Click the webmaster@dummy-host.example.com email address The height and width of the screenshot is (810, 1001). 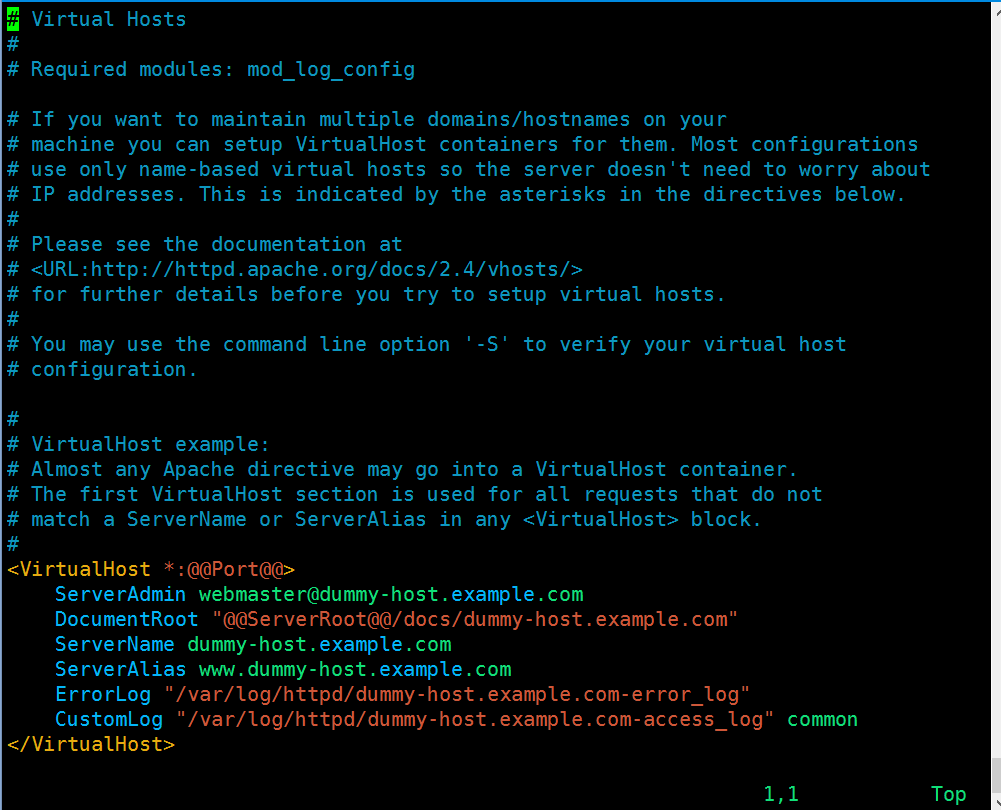(391, 594)
